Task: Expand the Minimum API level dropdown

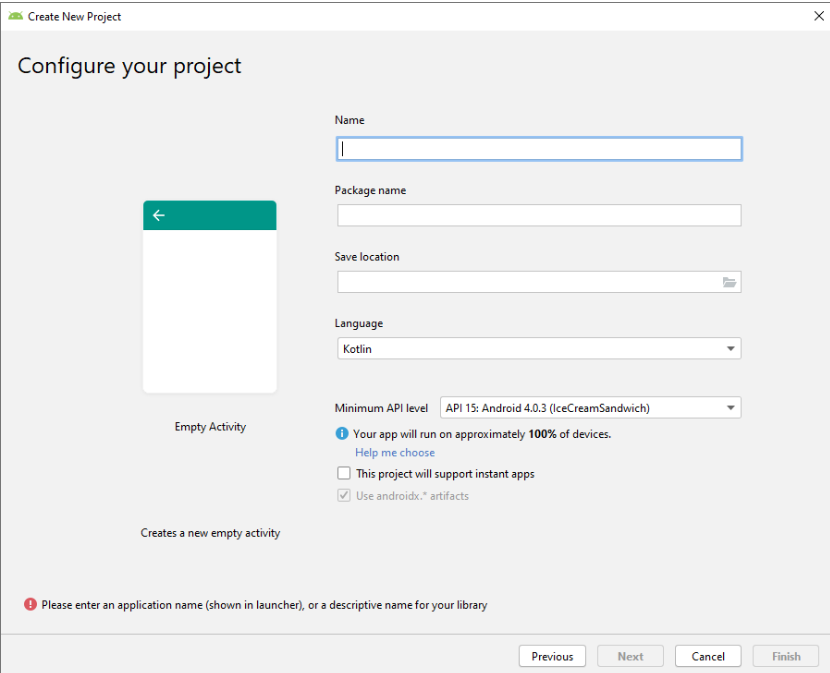Action: (590, 408)
